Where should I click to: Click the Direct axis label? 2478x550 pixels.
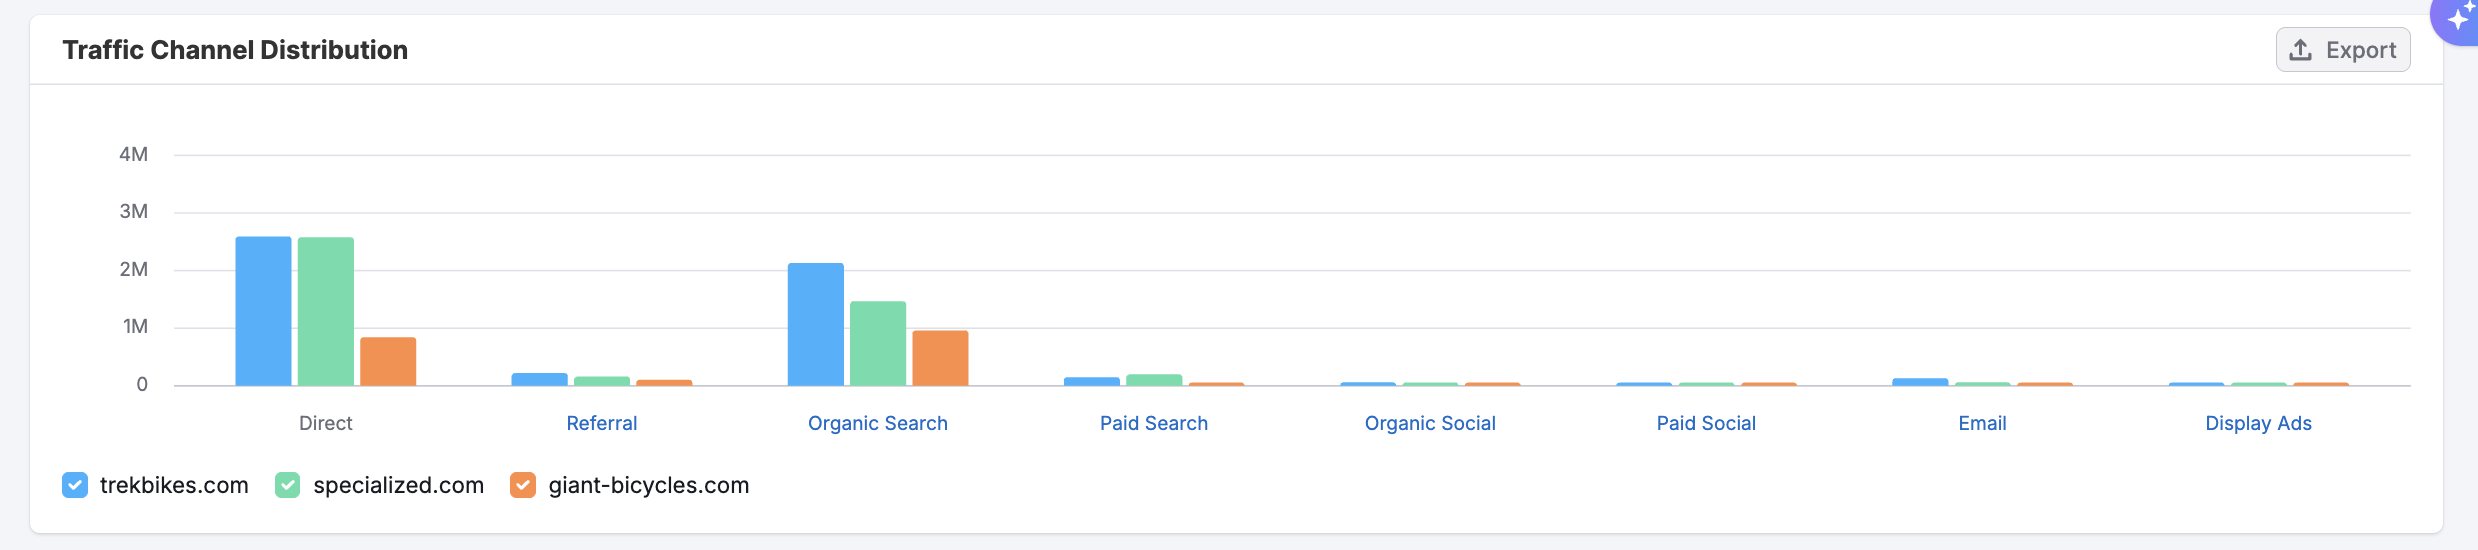coord(325,423)
